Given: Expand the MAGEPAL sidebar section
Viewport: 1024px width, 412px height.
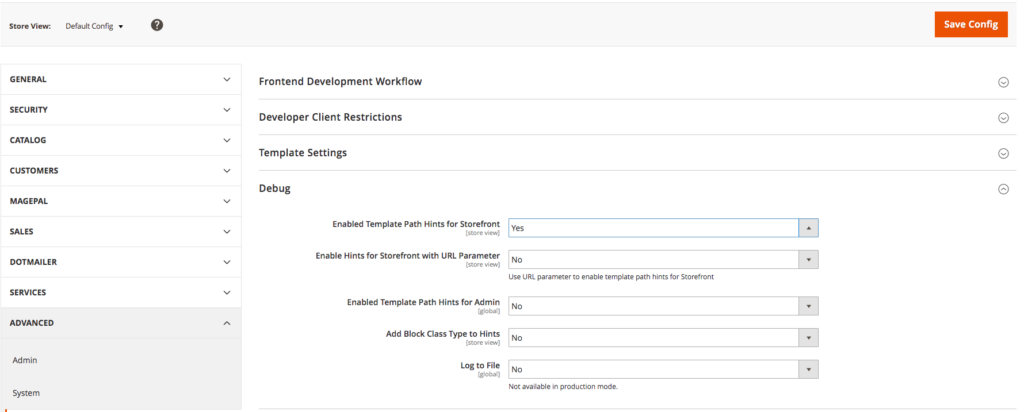Looking at the screenshot, I should coord(121,201).
